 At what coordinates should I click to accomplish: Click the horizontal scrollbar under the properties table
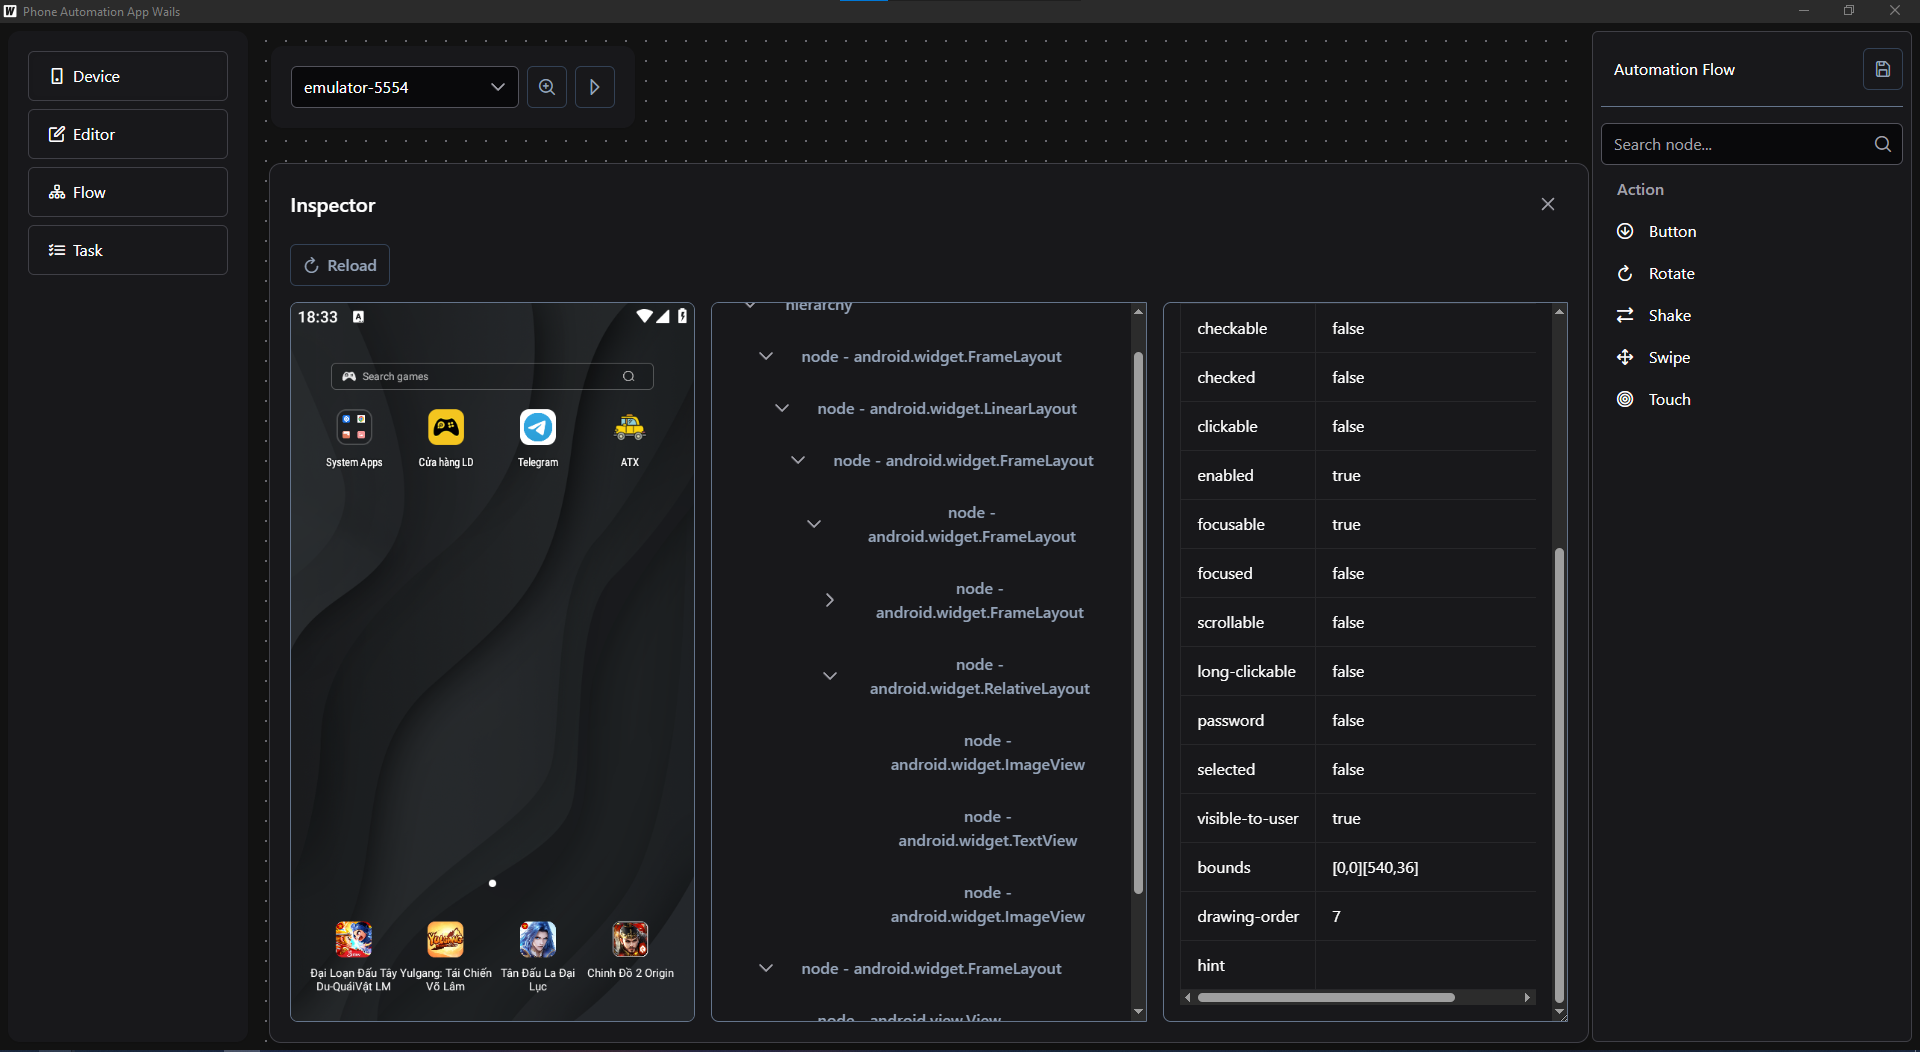coord(1326,997)
